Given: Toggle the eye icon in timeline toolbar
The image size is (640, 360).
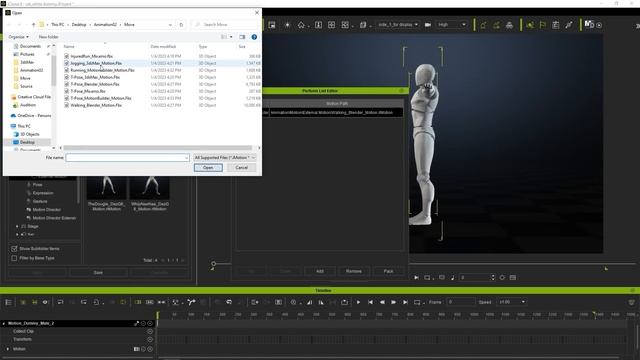Looking at the screenshot, I should tap(45, 302).
